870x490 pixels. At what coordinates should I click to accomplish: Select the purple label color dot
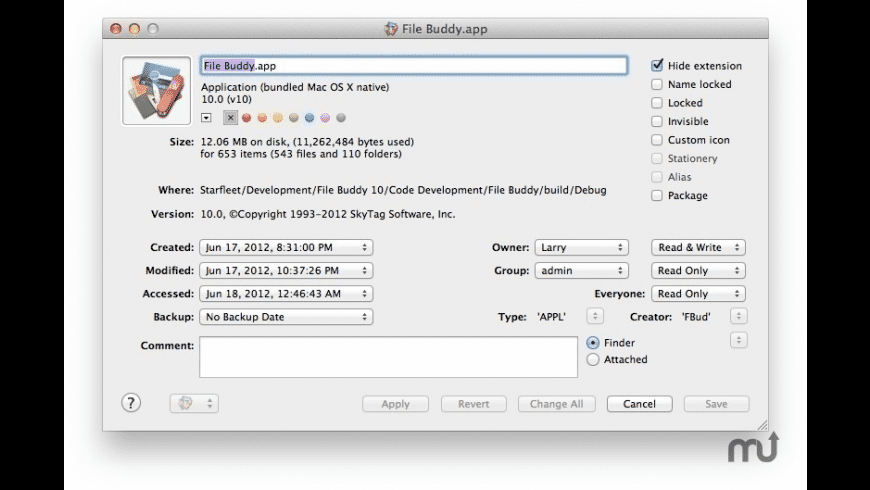325,118
